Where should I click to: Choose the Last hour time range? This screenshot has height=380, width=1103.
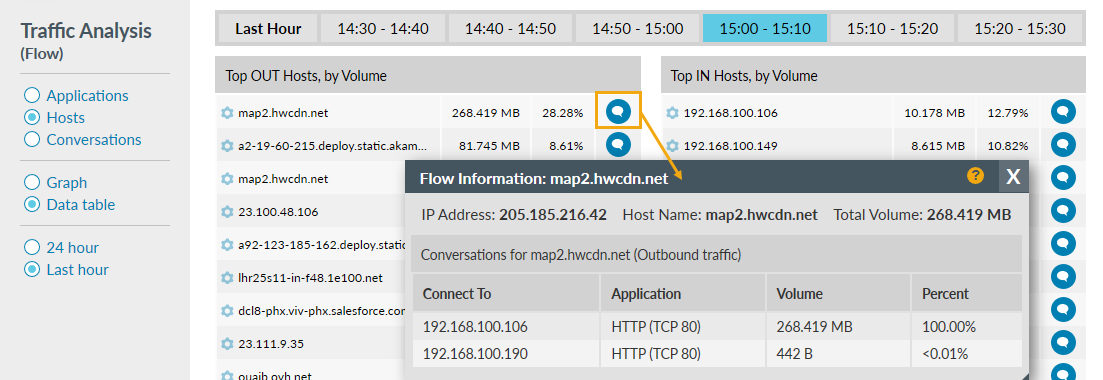coord(32,270)
